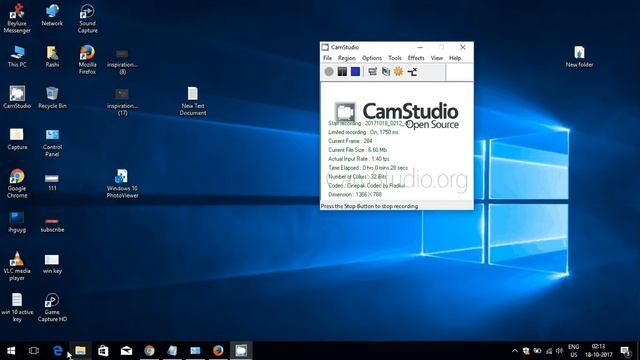This screenshot has width=640, height=360.
Task: Select the Network desktop icon
Action: pos(52,16)
